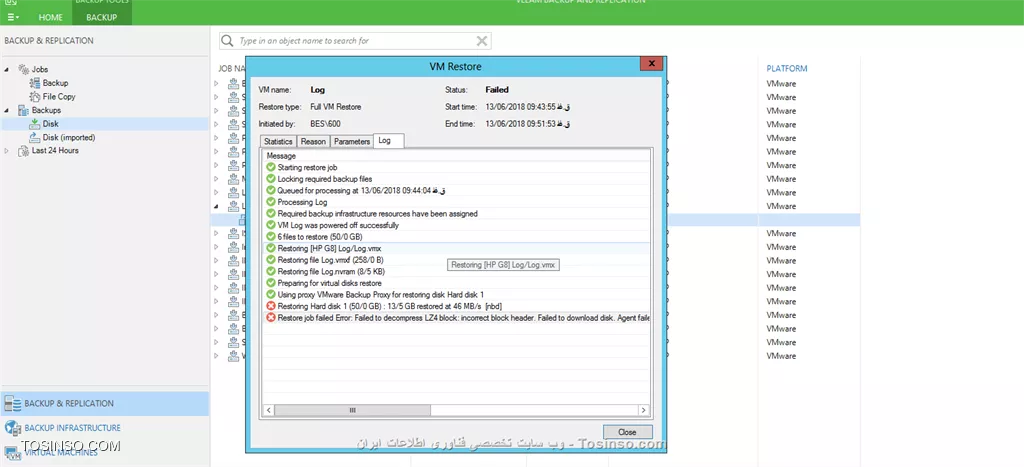Select 'Restoring file Log.nvram' entry
The image size is (1024, 467).
[x=331, y=272]
